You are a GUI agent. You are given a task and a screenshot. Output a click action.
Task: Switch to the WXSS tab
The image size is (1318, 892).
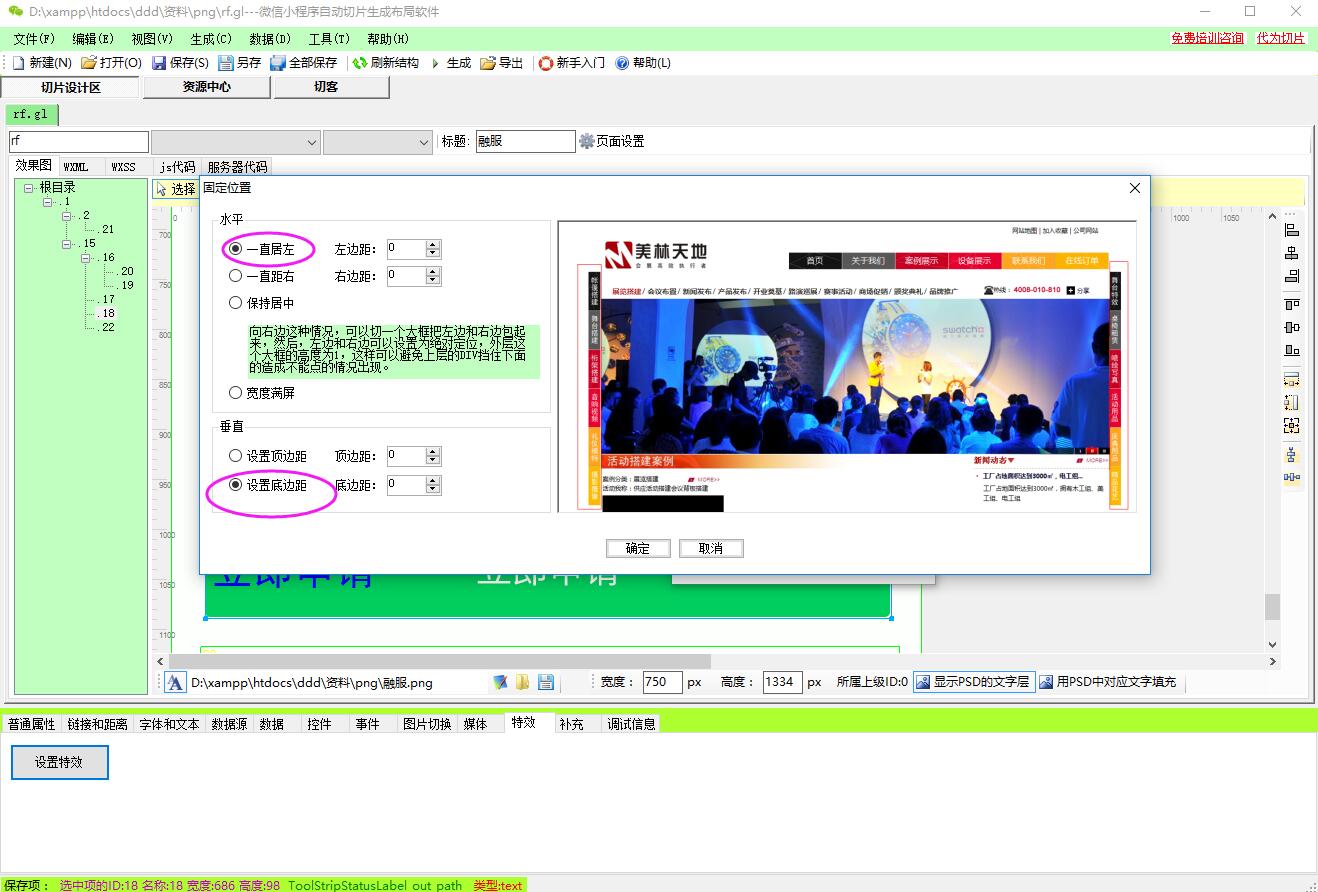point(123,167)
